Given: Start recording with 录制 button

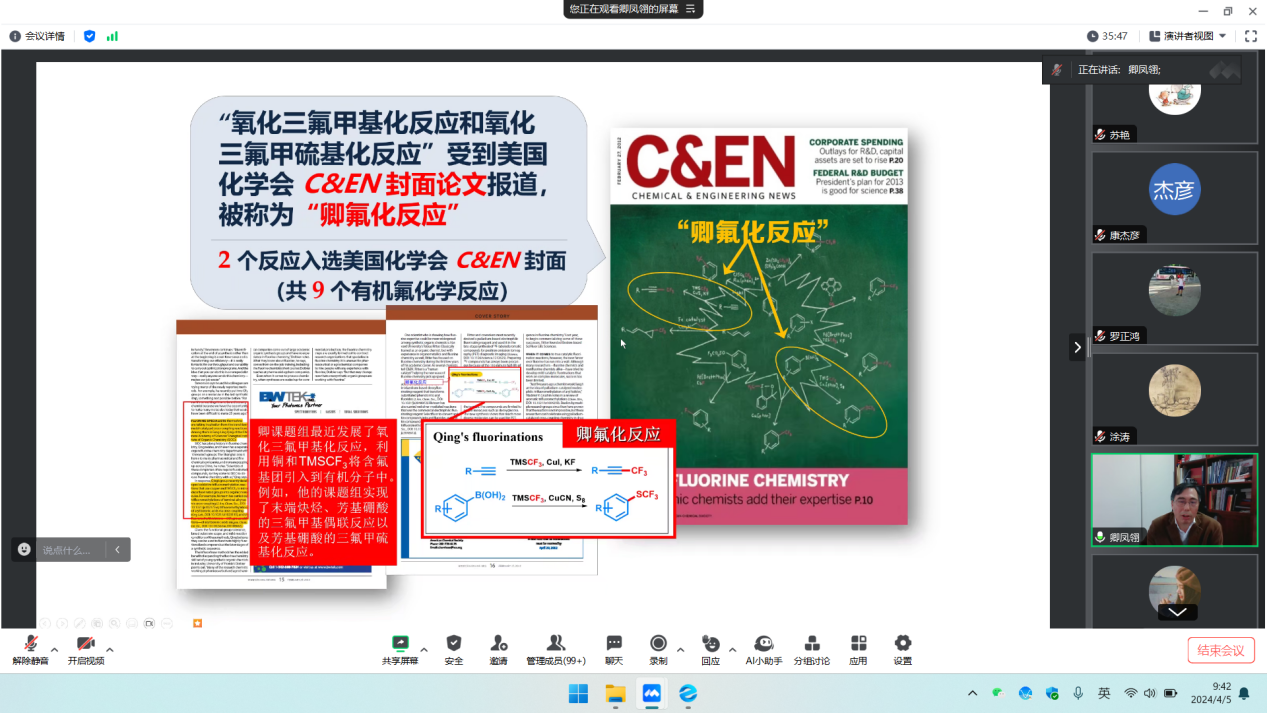Looking at the screenshot, I should 658,648.
